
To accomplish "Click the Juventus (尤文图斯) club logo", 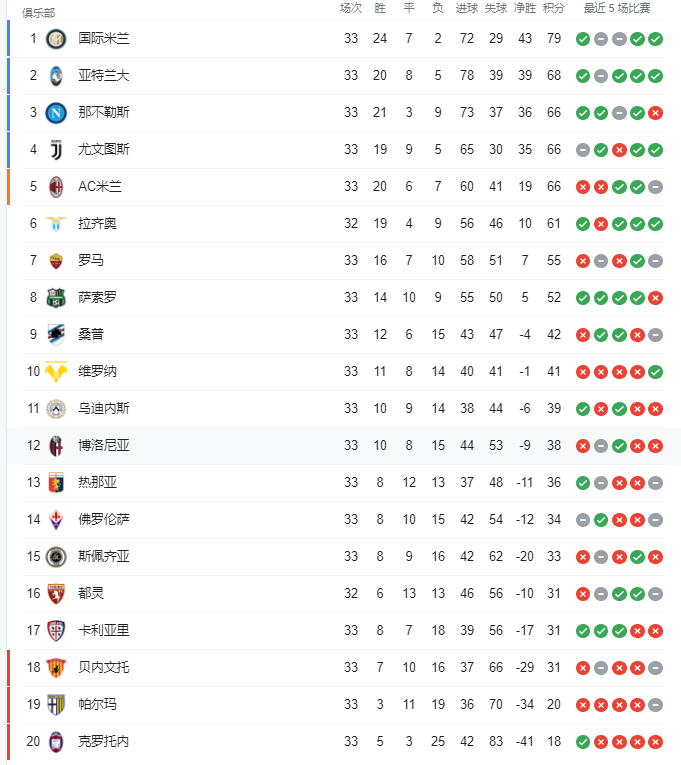I will pyautogui.click(x=56, y=150).
